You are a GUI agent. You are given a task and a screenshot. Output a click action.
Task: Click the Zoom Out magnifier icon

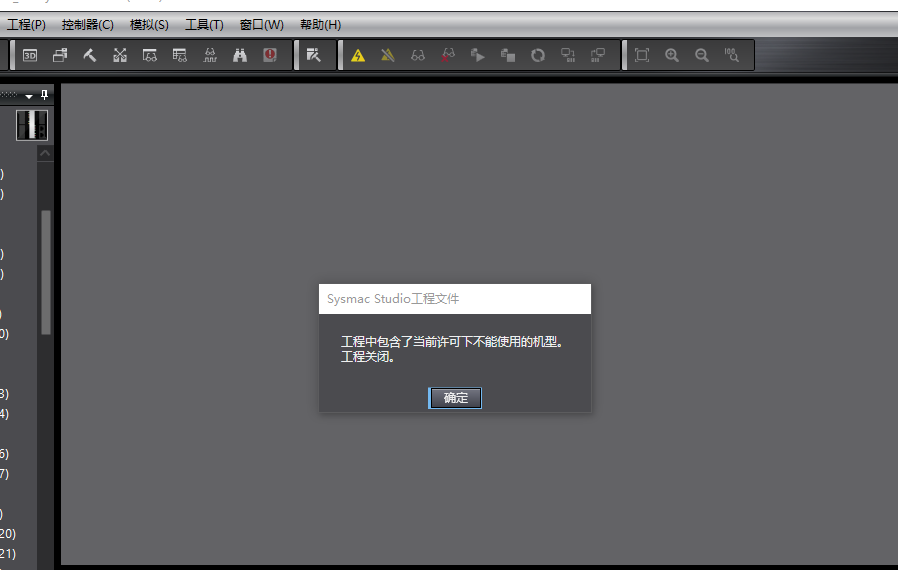pos(702,55)
